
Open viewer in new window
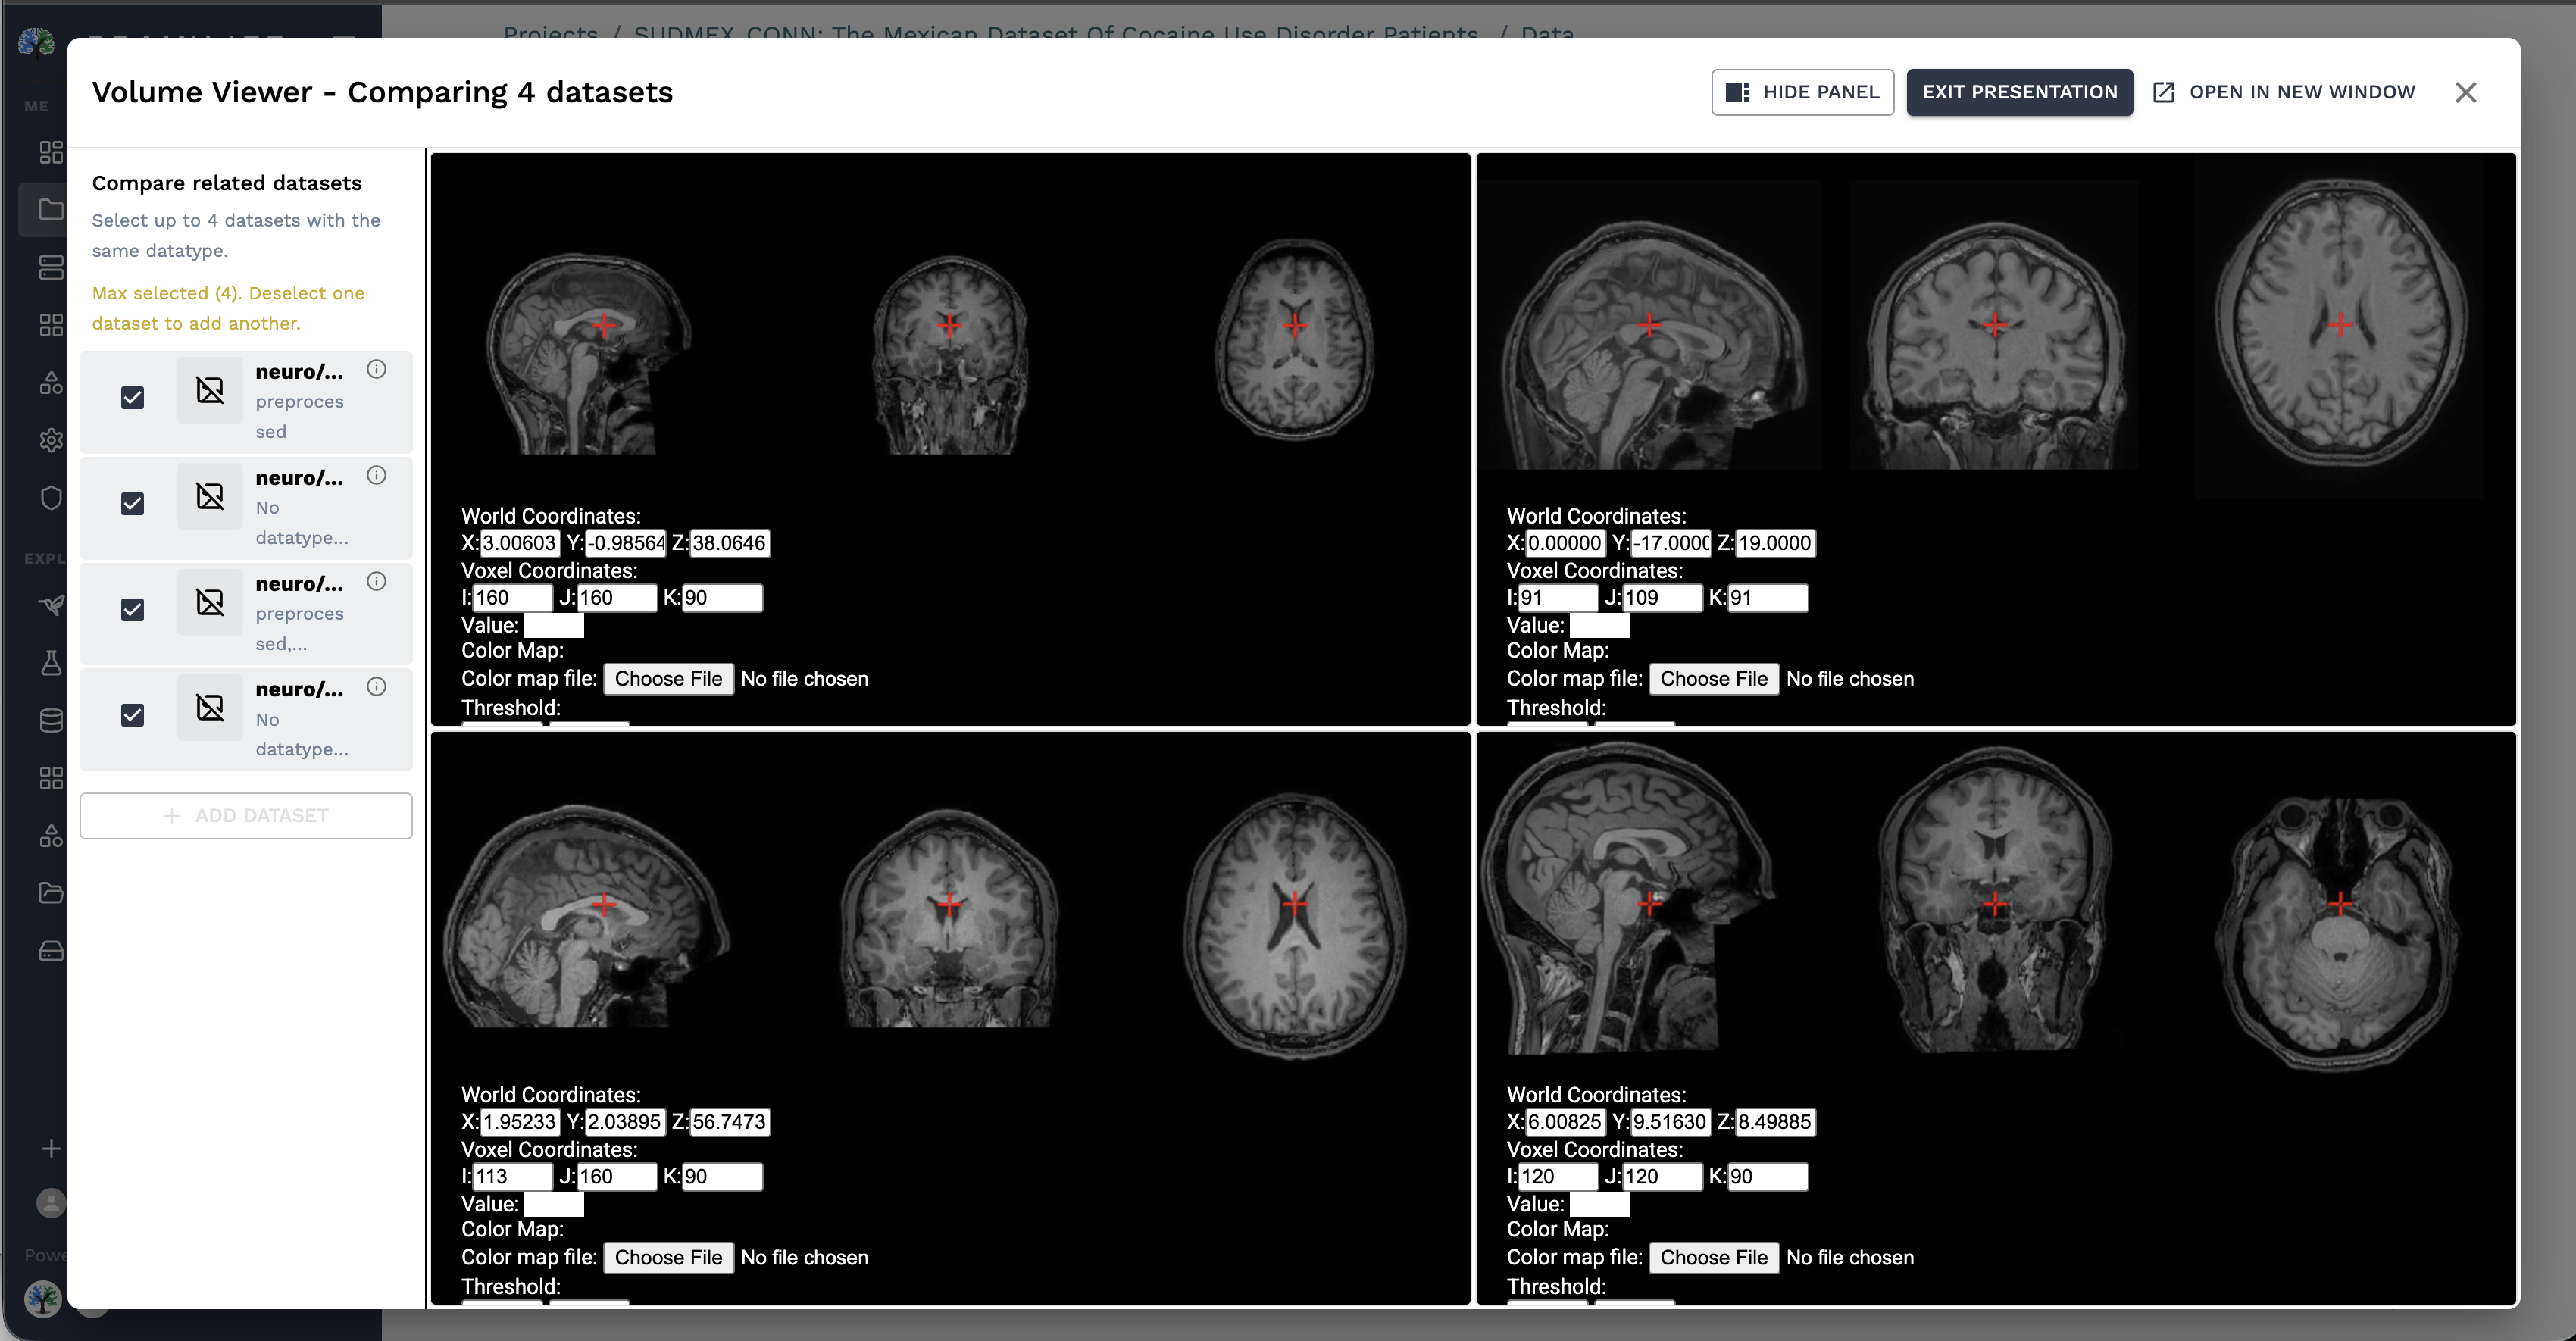click(x=2284, y=92)
